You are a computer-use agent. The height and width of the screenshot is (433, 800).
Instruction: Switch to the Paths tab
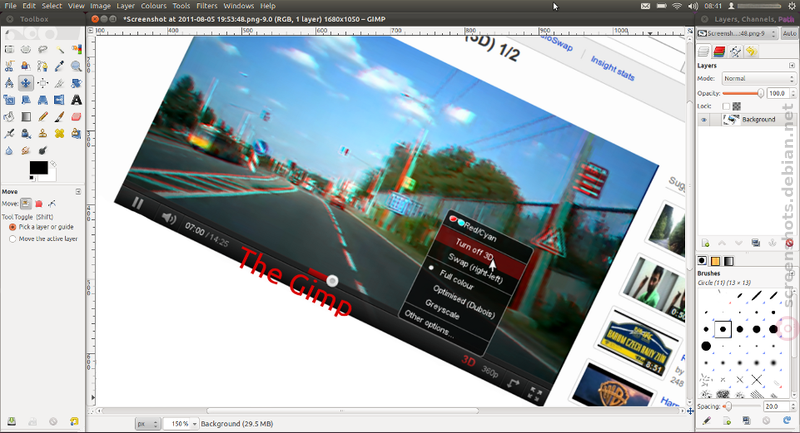pos(735,51)
